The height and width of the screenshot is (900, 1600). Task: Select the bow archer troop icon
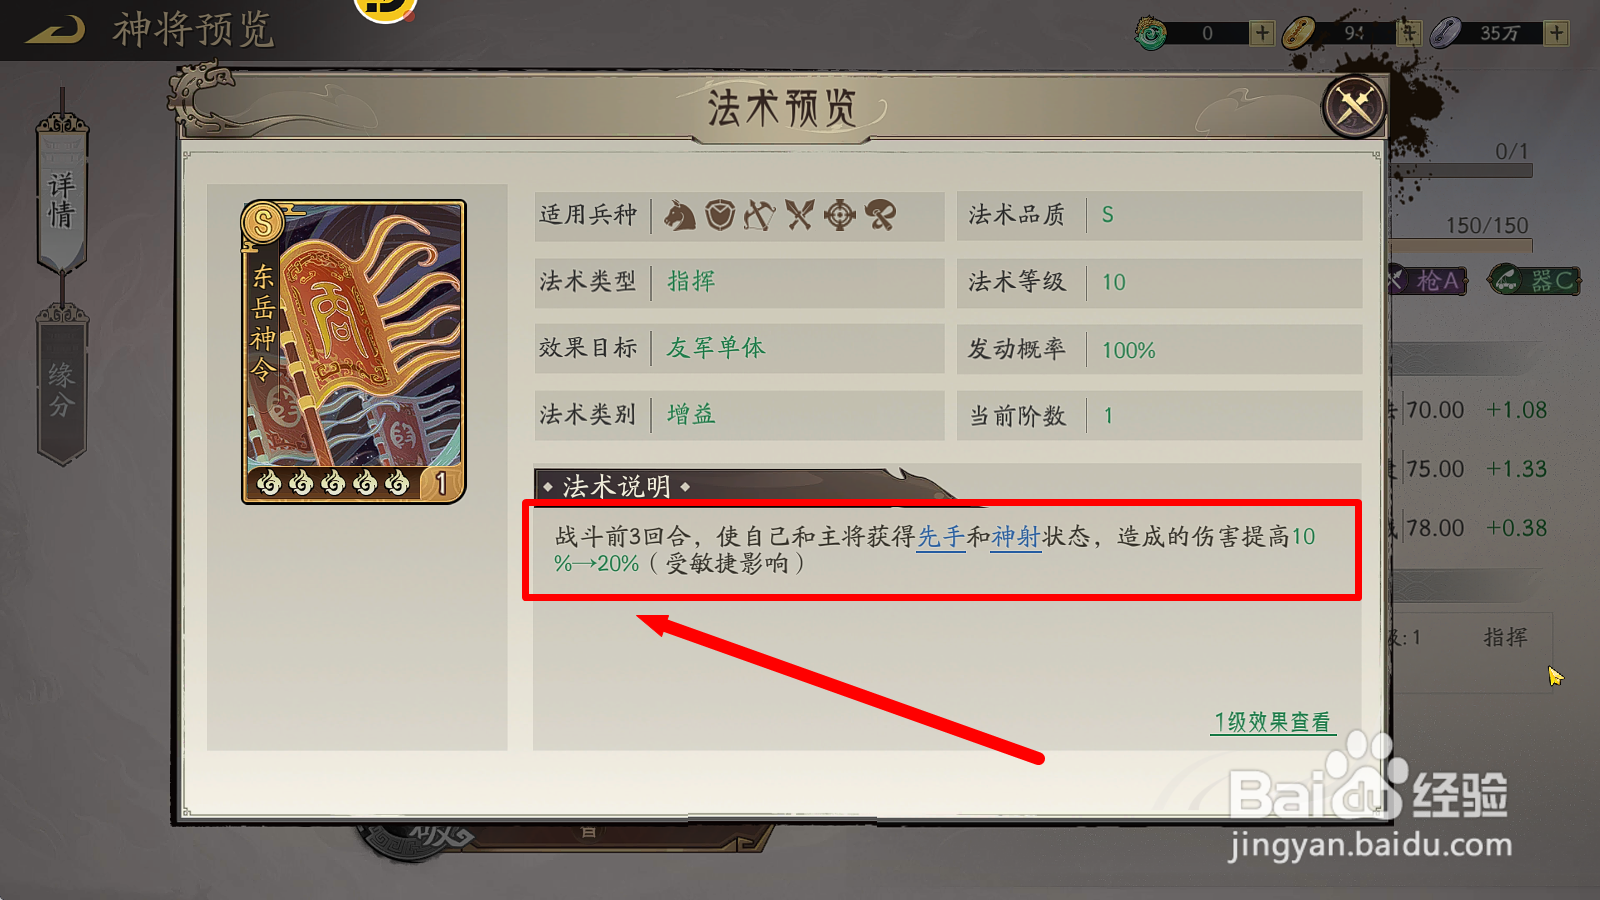(x=760, y=215)
